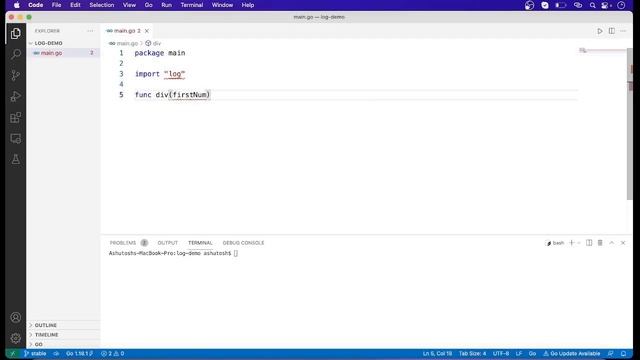
Task: Open the Apple menu
Action: point(16,5)
